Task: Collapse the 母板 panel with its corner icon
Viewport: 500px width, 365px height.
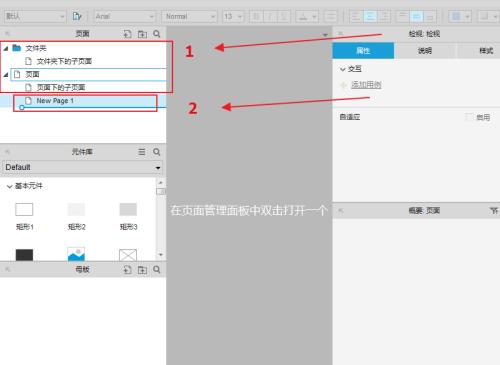Action: [x=7, y=269]
